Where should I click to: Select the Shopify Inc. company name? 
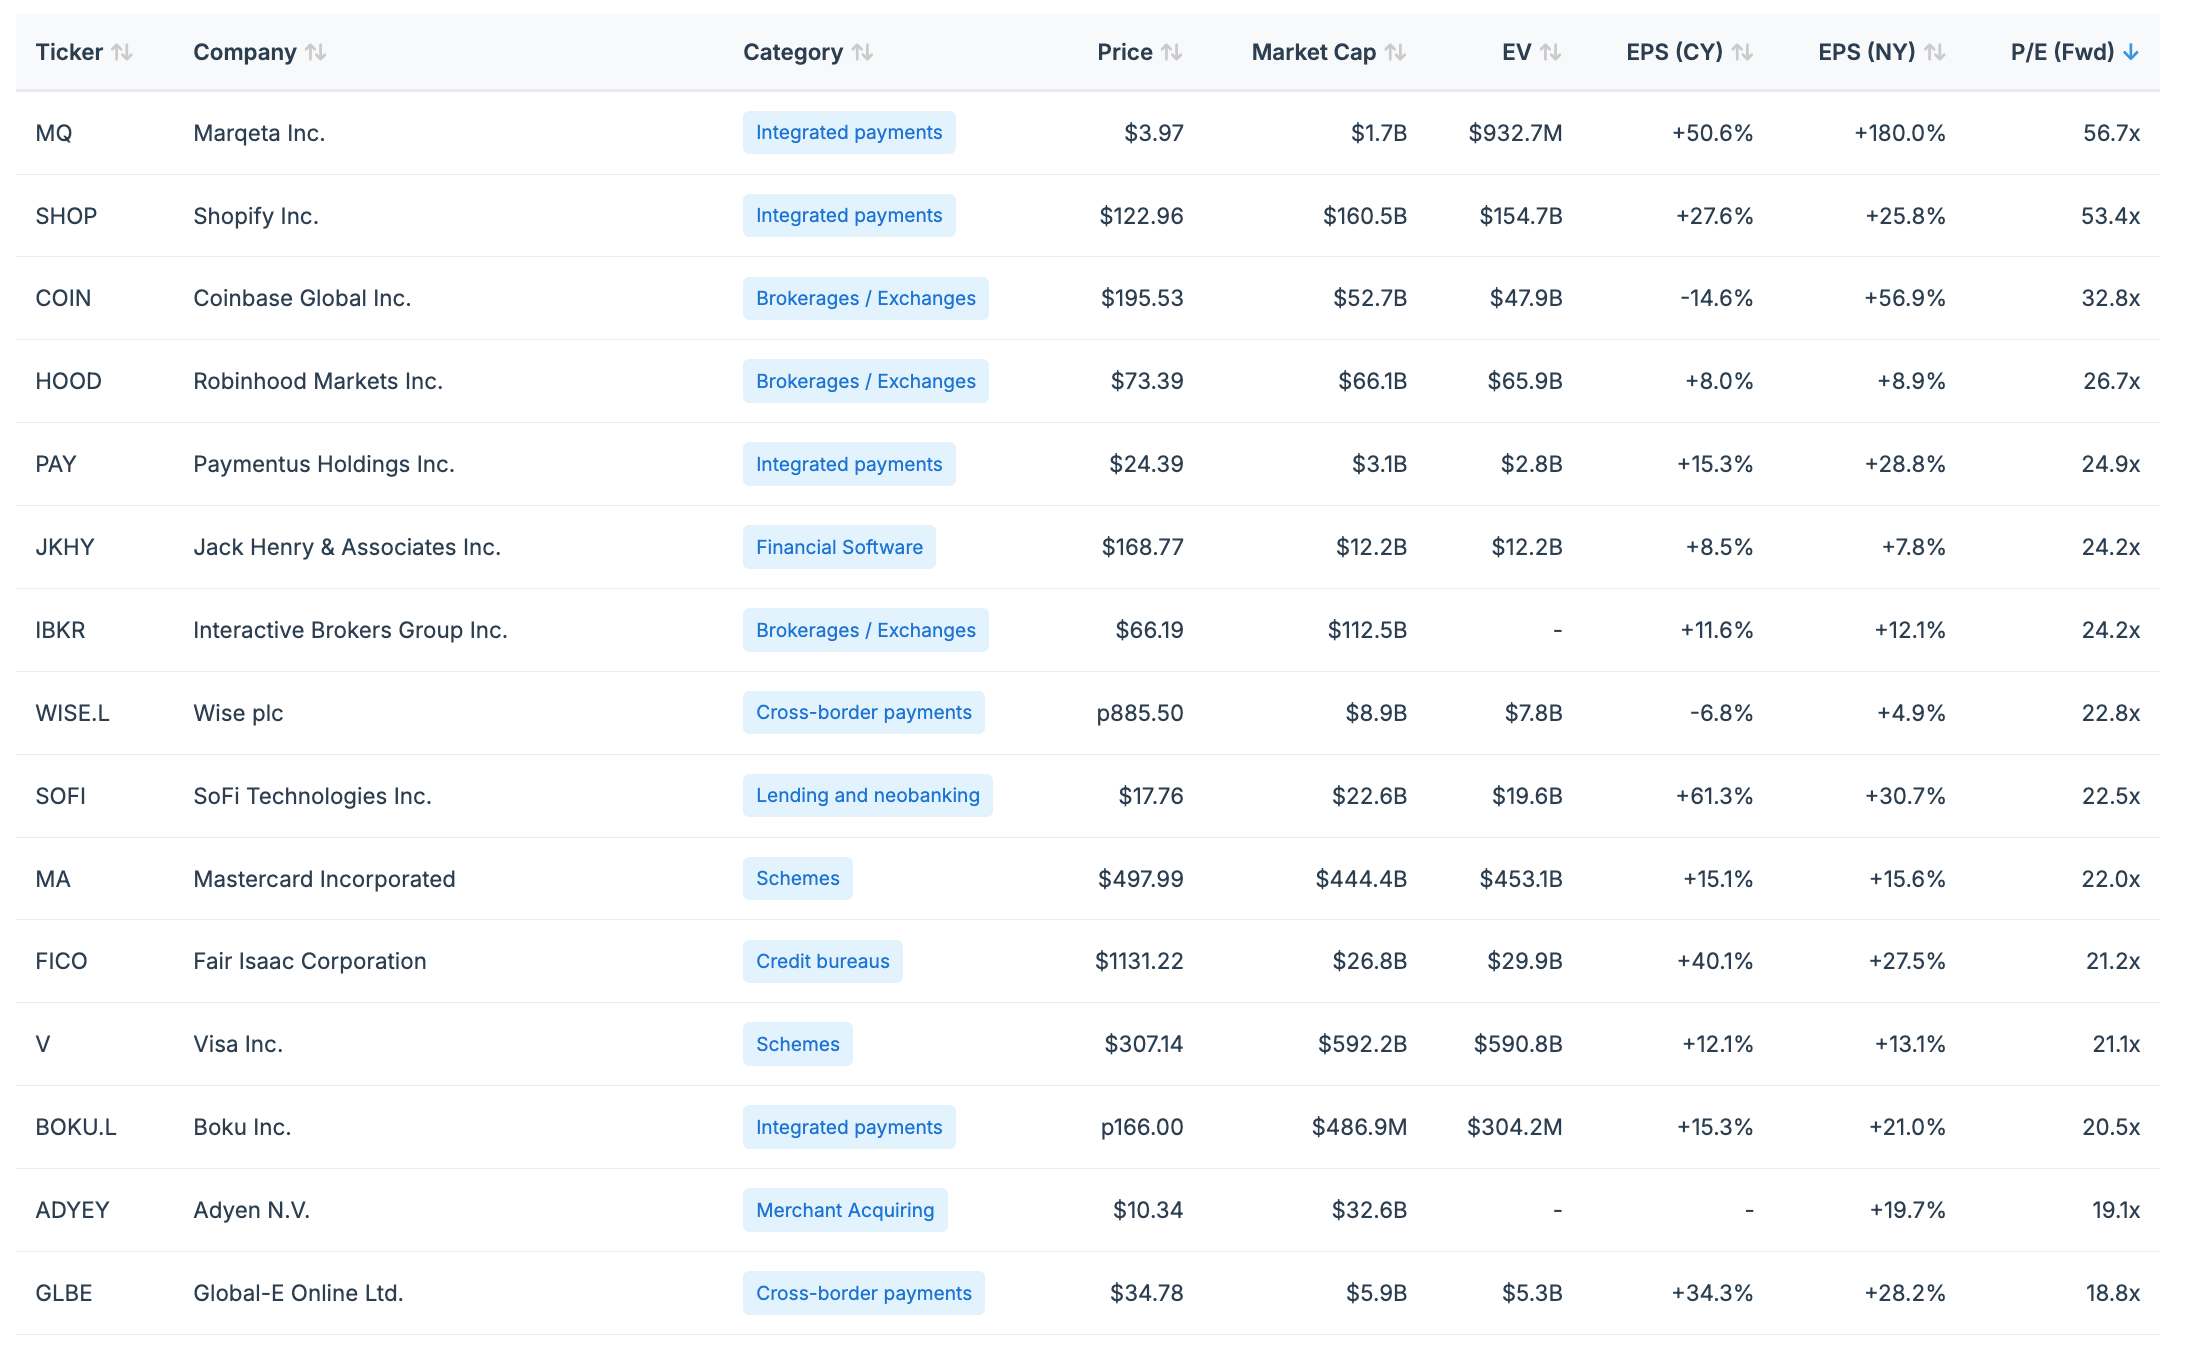256,216
